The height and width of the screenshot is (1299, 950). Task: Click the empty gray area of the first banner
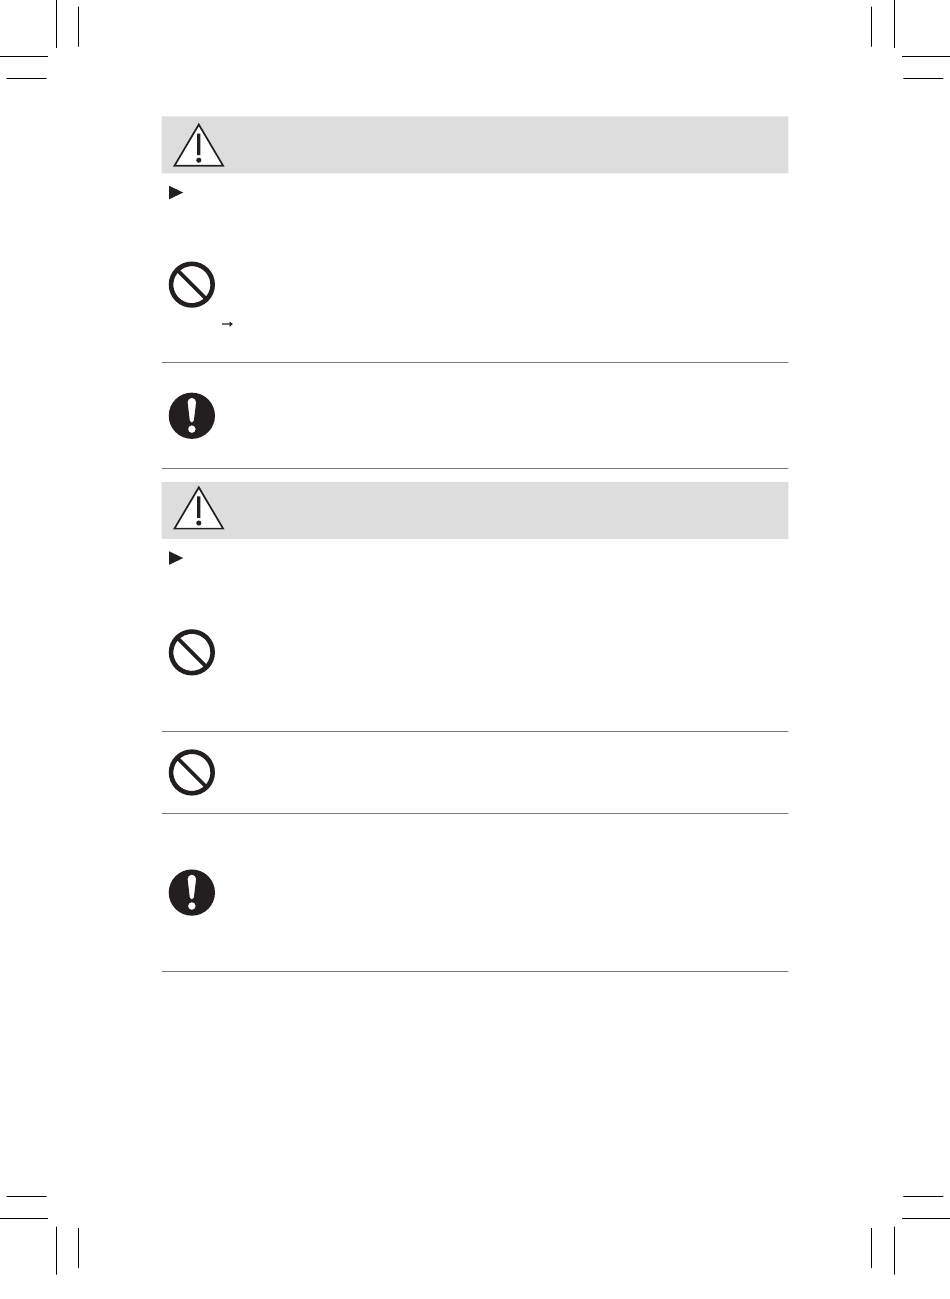point(505,145)
